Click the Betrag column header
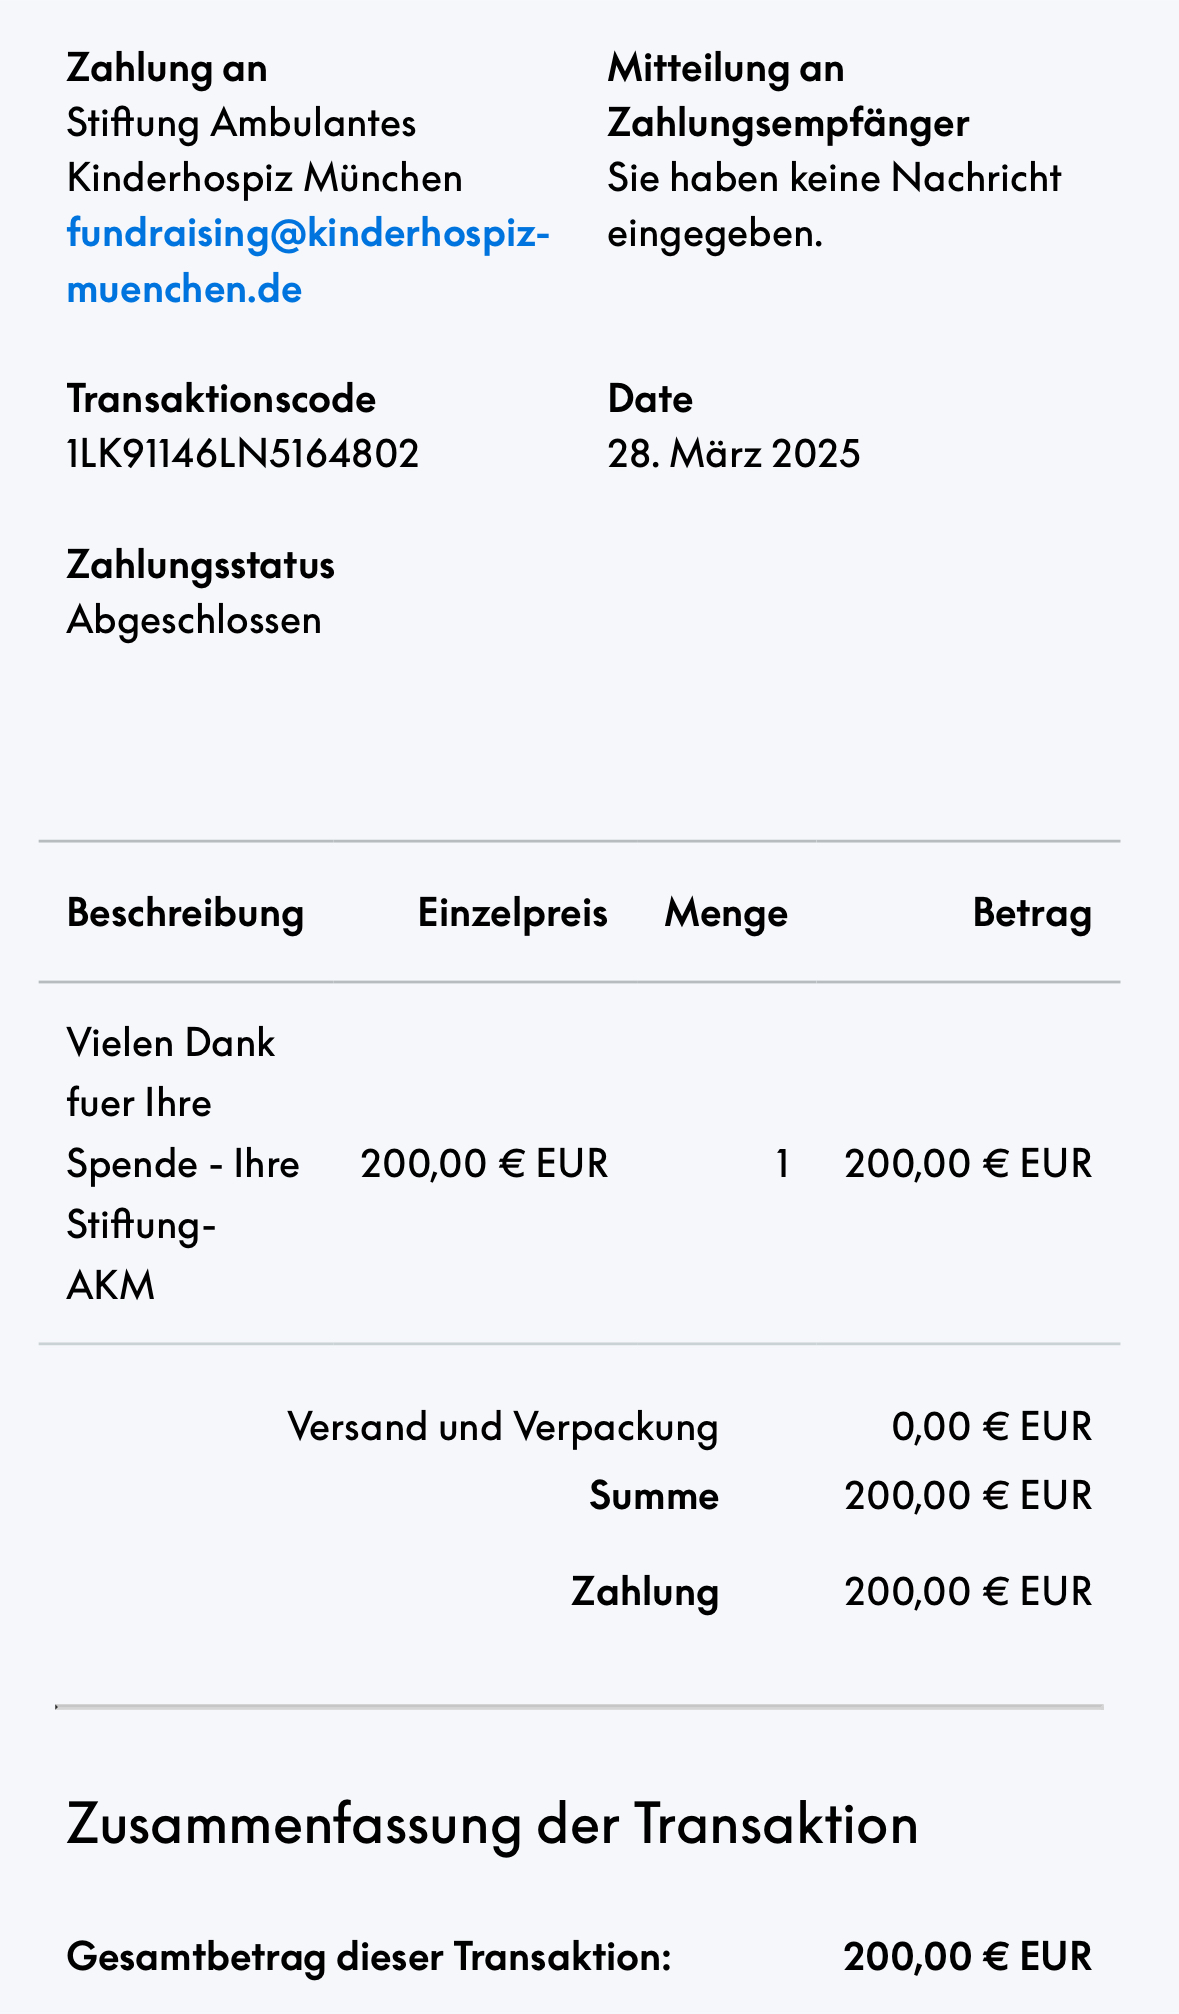The height and width of the screenshot is (2014, 1179). (1032, 913)
